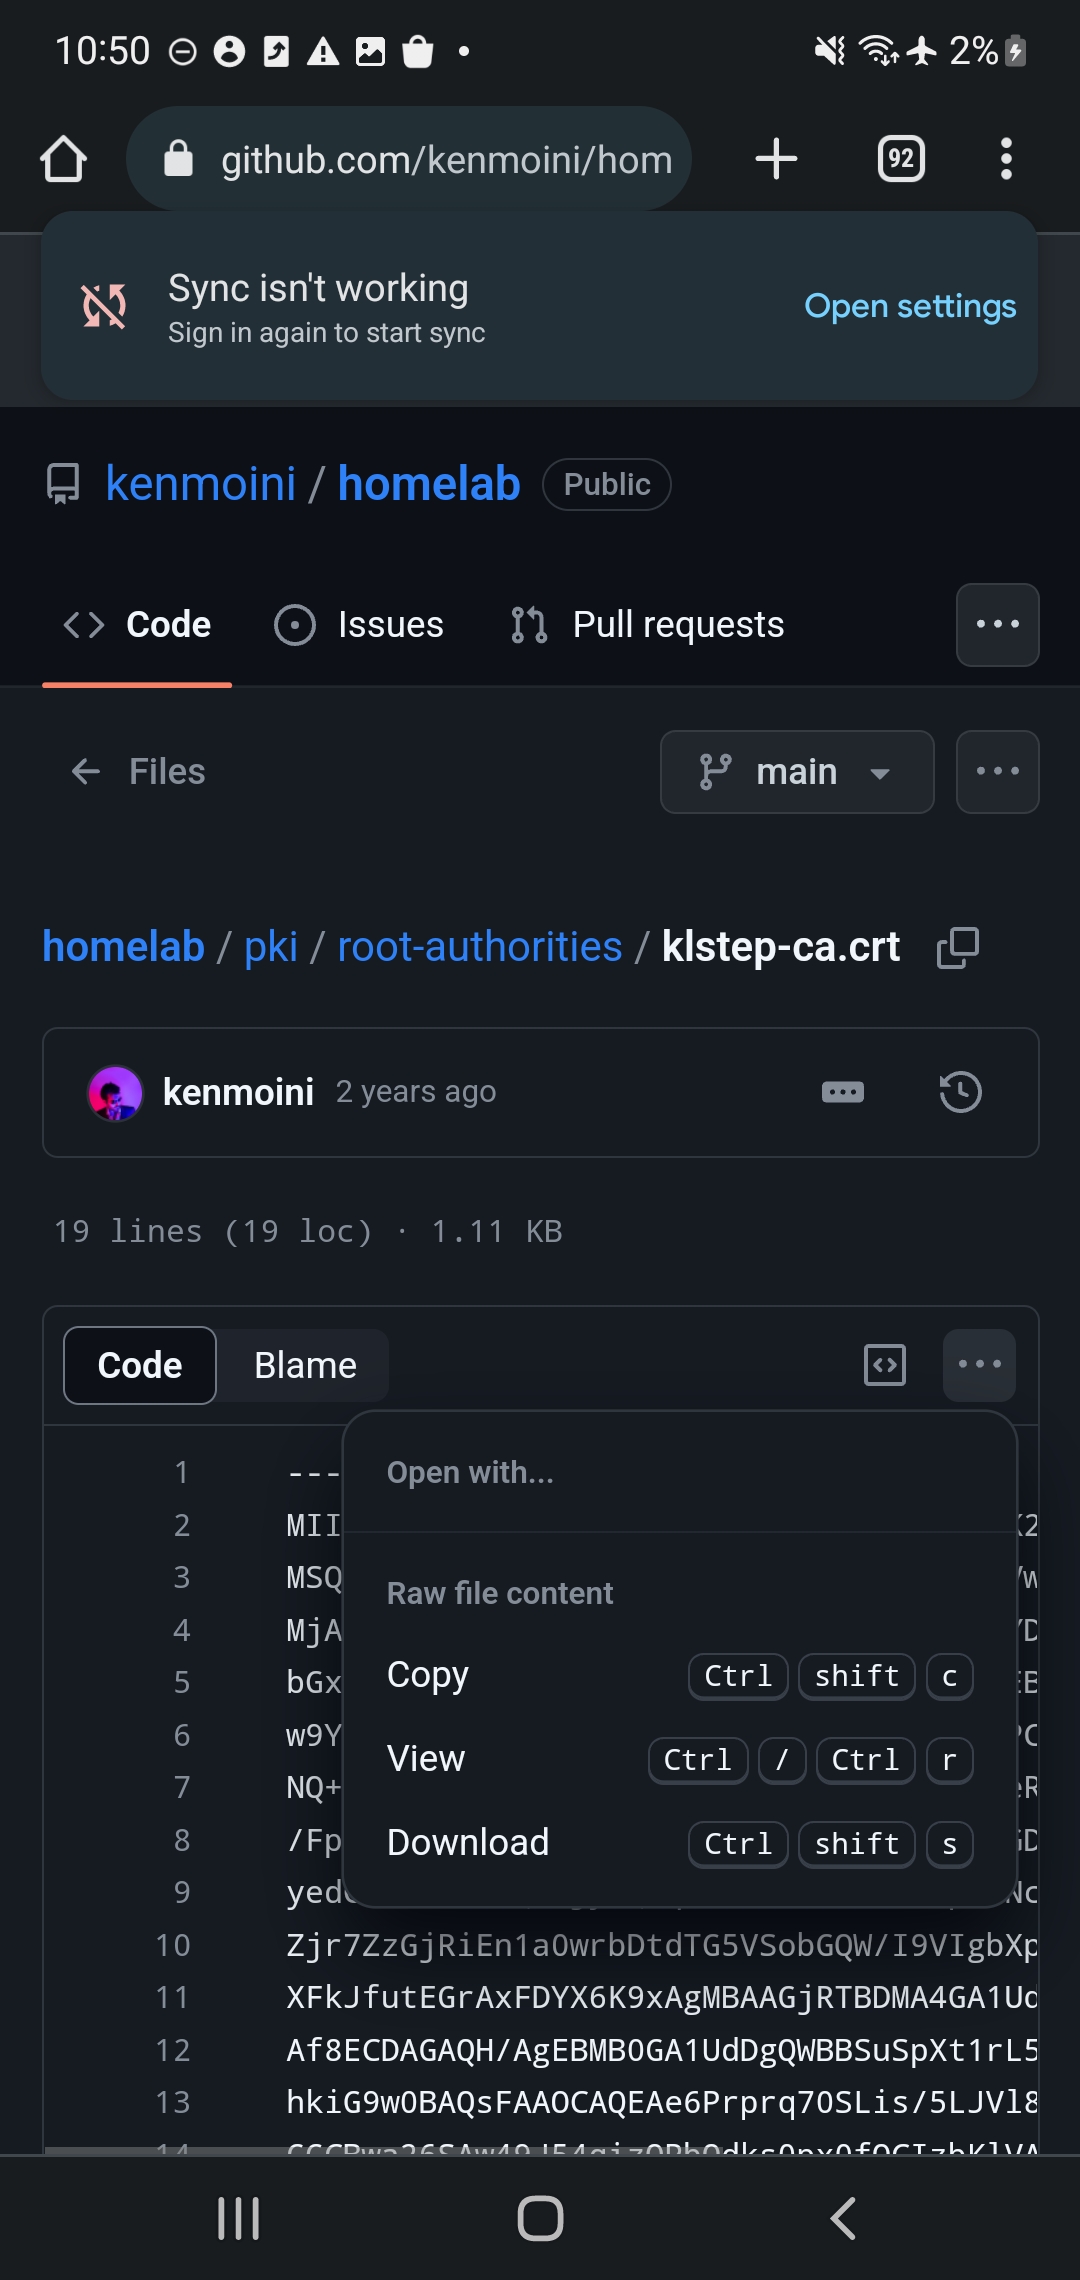Viewport: 1080px width, 2280px height.
Task: Open a new browser tab
Action: (x=776, y=159)
